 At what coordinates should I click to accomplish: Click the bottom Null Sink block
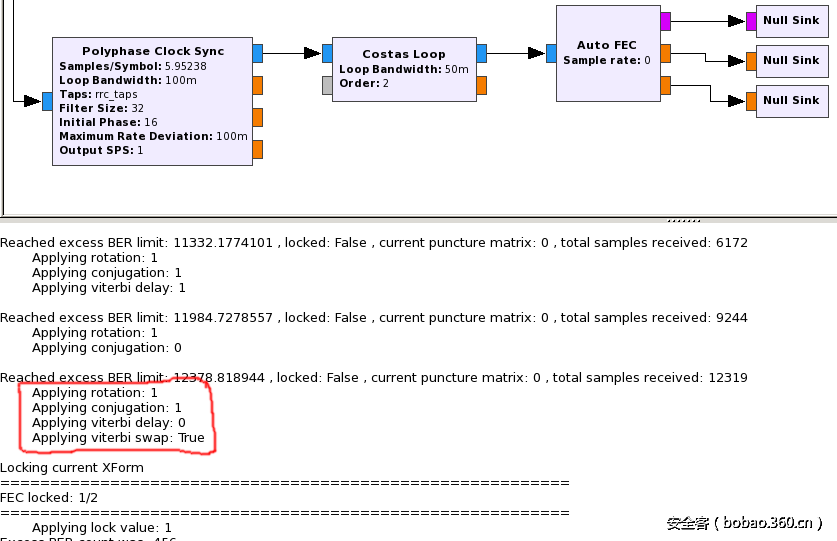pyautogui.click(x=791, y=100)
